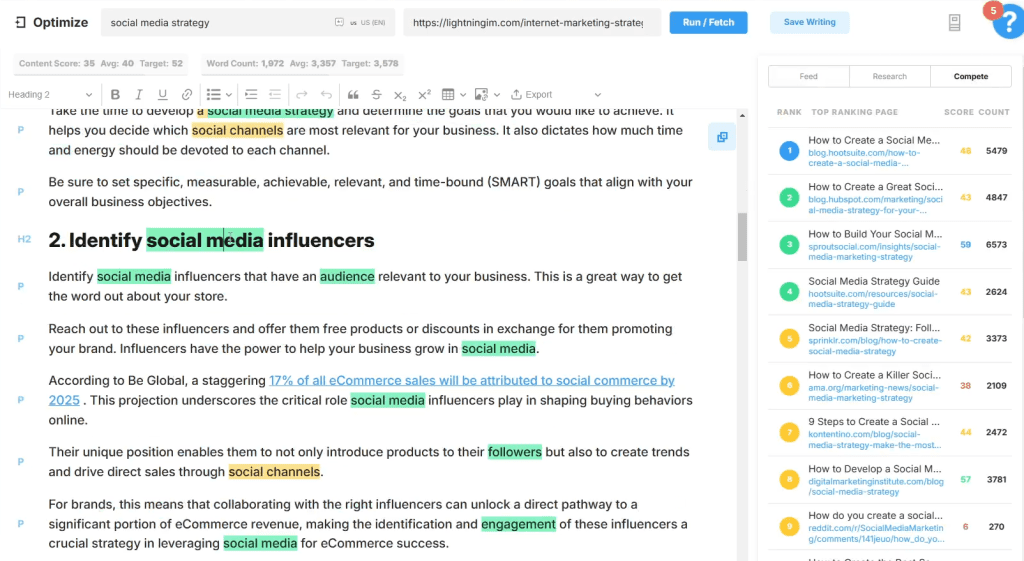Click the bulleted list icon
Image resolution: width=1024 pixels, height=561 pixels.
pyautogui.click(x=213, y=95)
